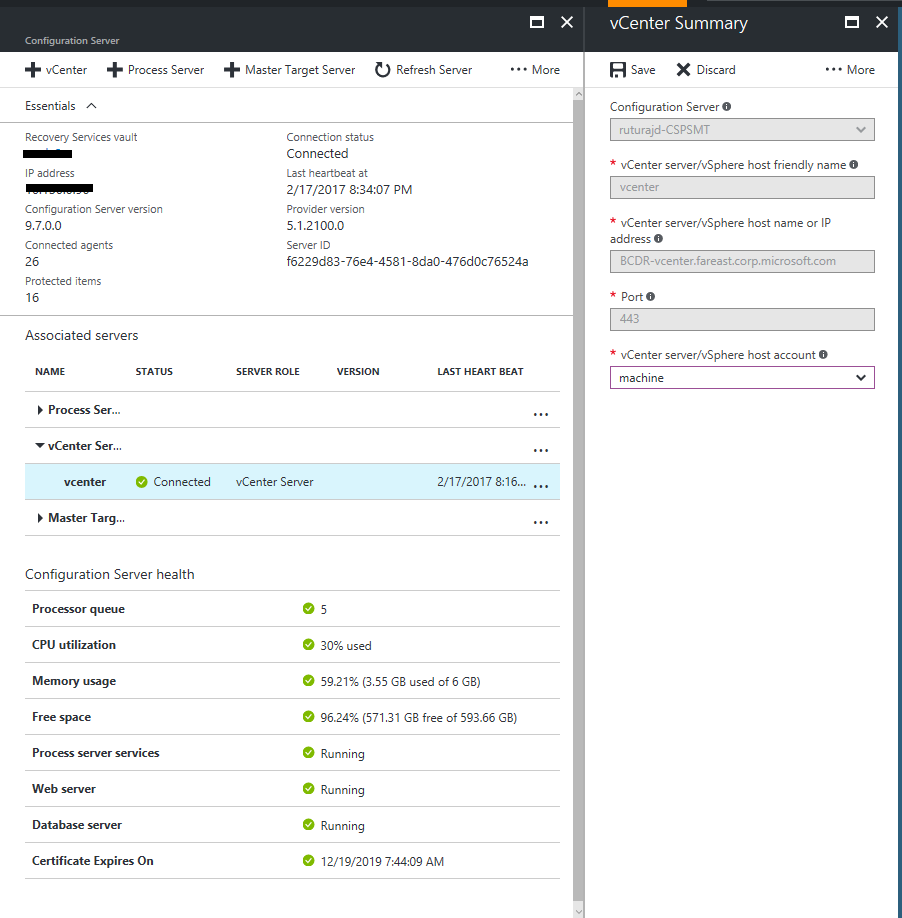The height and width of the screenshot is (918, 902).
Task: Click the Refresh Server icon
Action: 382,70
